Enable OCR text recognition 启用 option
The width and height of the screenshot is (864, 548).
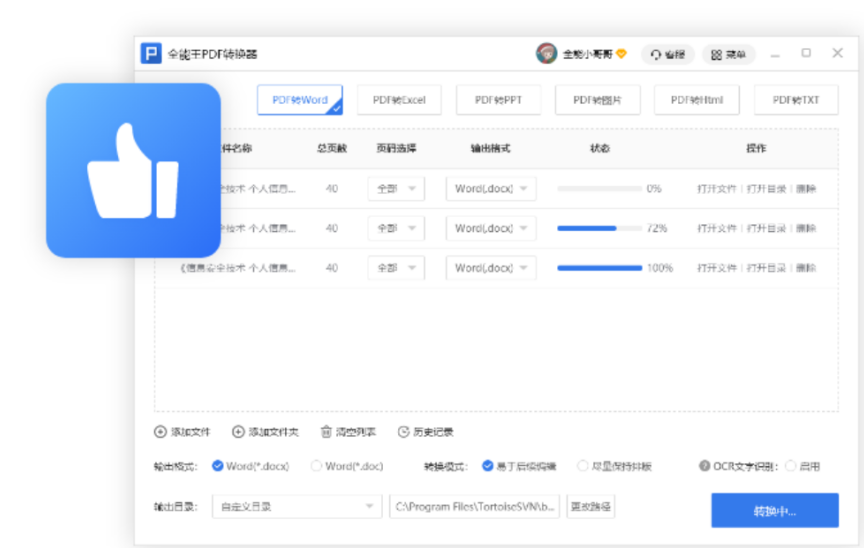tap(791, 466)
